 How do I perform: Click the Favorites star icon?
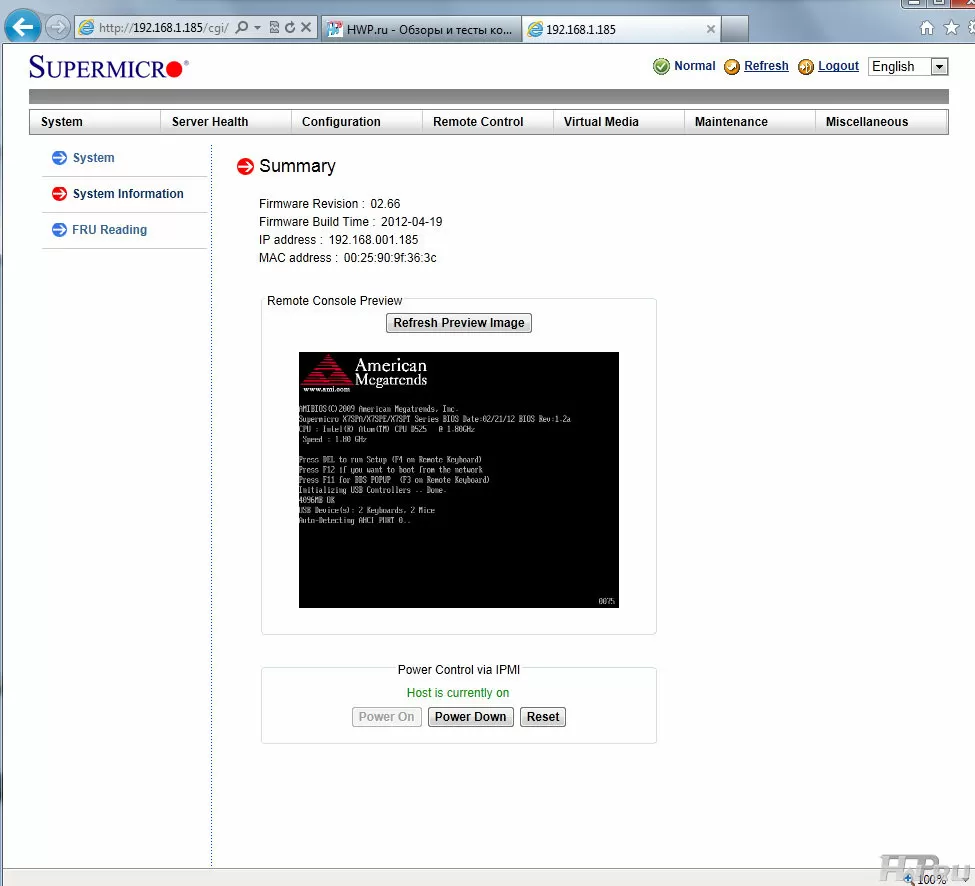(951, 28)
